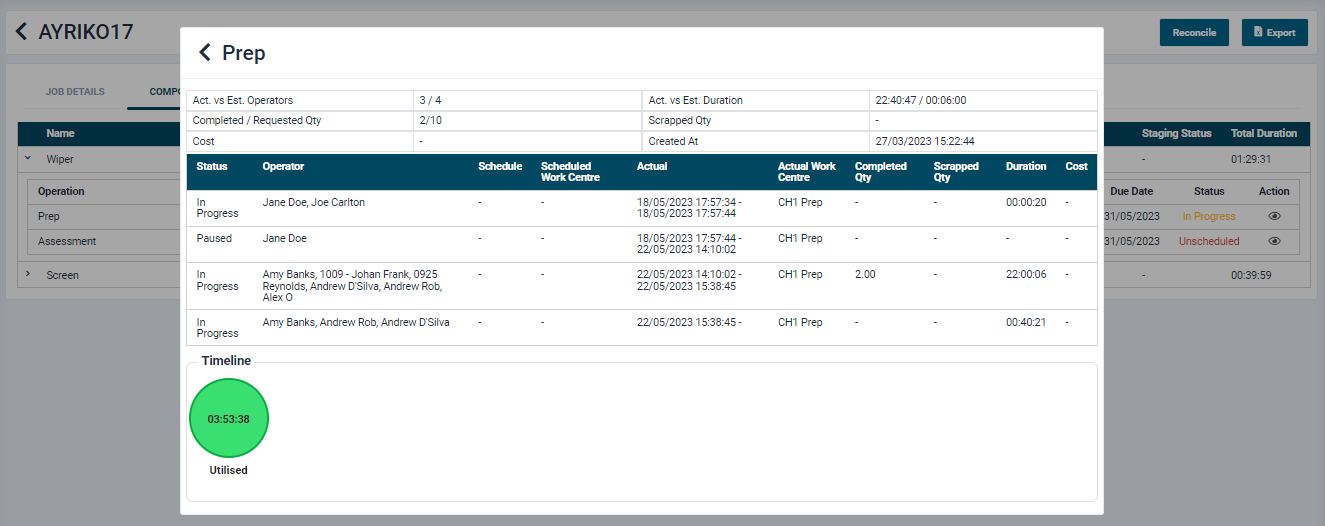This screenshot has width=1325, height=526.
Task: Click the Unscheduled status label
Action: point(1208,241)
